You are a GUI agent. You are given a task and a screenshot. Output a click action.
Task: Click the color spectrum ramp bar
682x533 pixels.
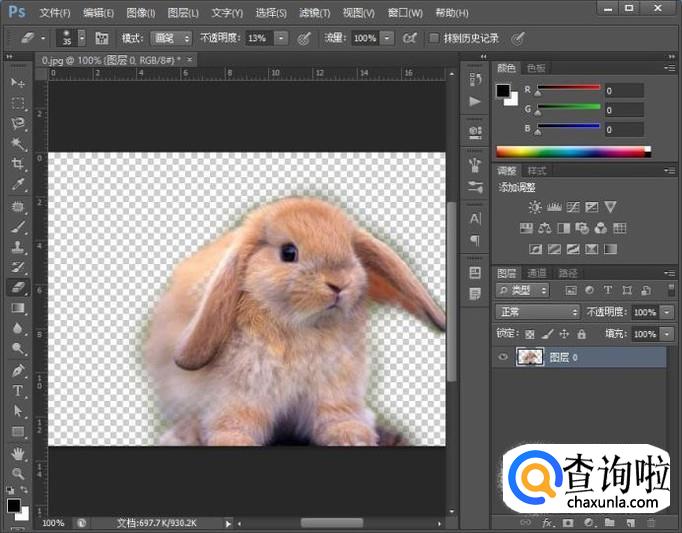(571, 152)
